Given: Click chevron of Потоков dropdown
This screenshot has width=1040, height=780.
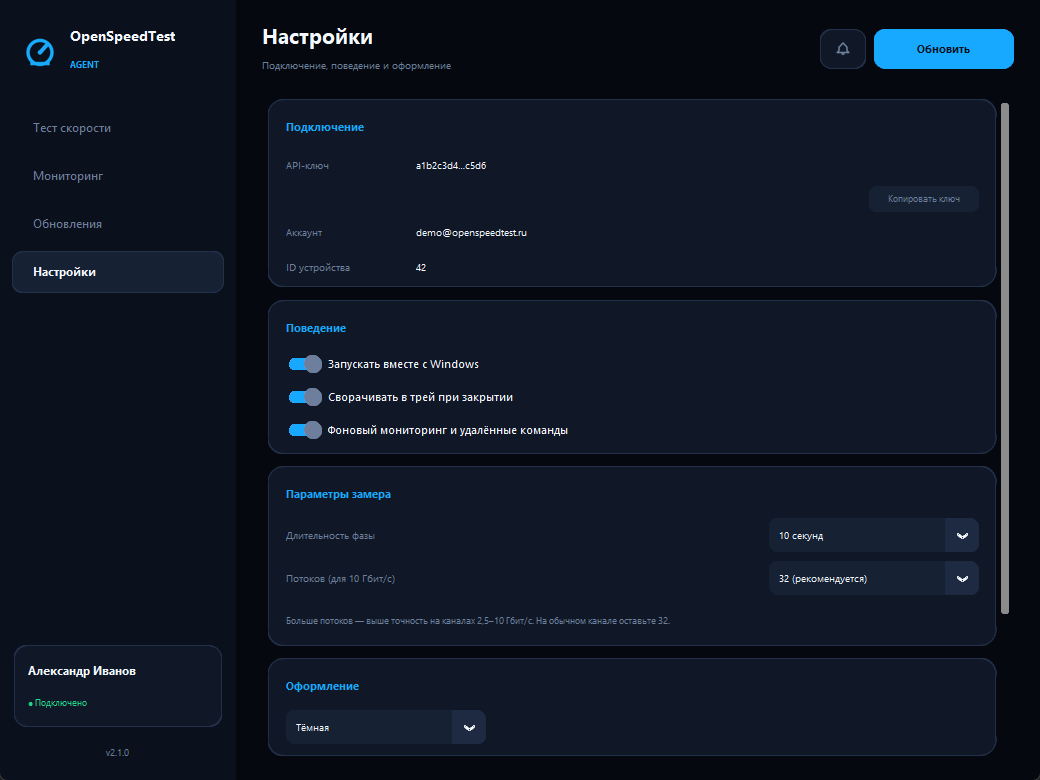Looking at the screenshot, I should 962,578.
